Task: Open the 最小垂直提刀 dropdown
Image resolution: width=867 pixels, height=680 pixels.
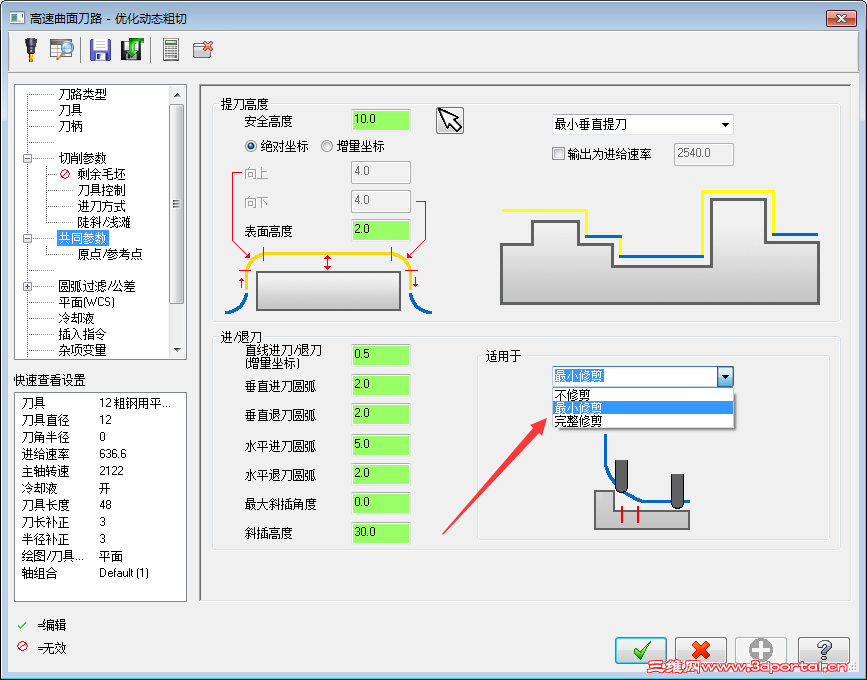Action: [x=643, y=124]
